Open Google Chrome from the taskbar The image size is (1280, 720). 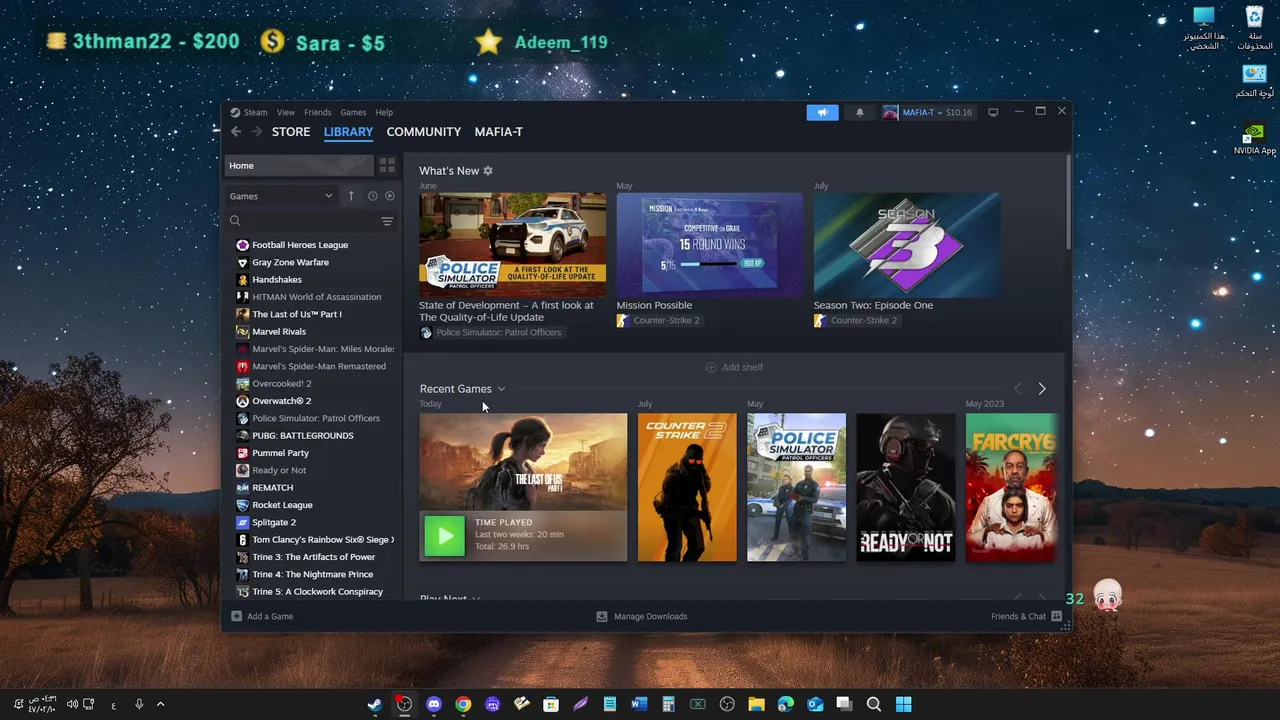[x=463, y=704]
